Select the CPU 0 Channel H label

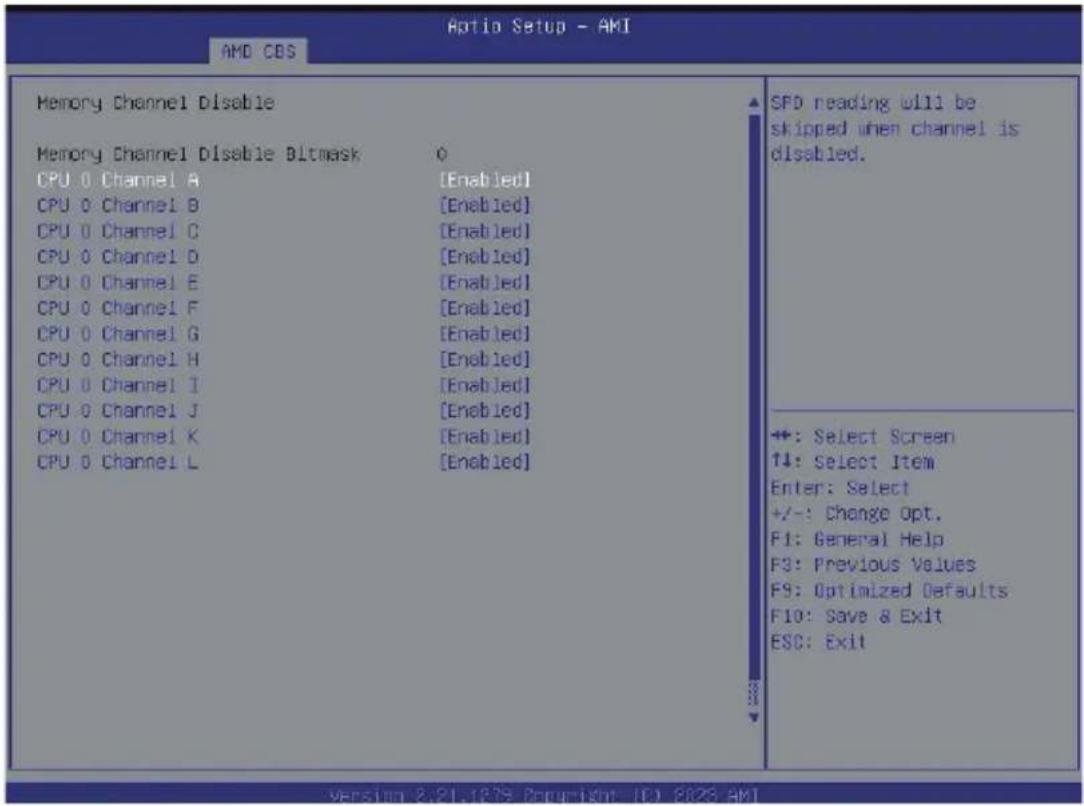[118, 359]
